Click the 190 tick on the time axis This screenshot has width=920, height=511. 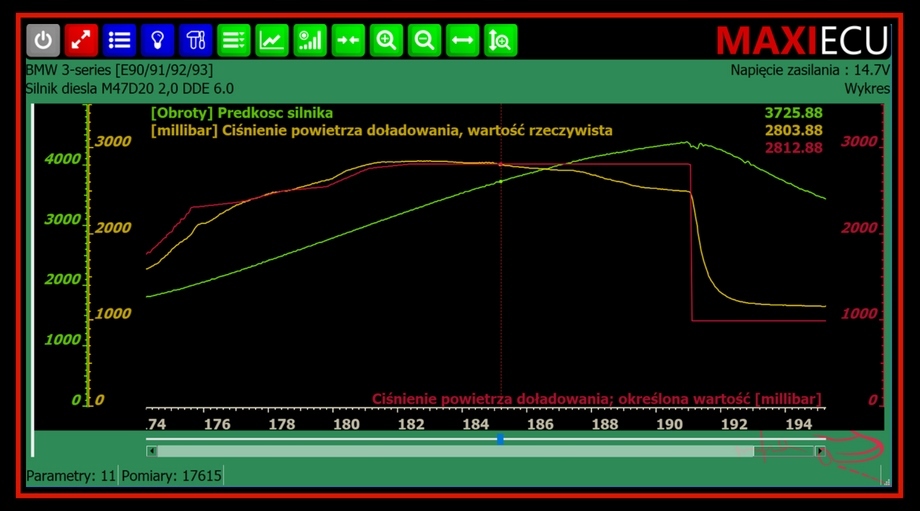click(669, 424)
